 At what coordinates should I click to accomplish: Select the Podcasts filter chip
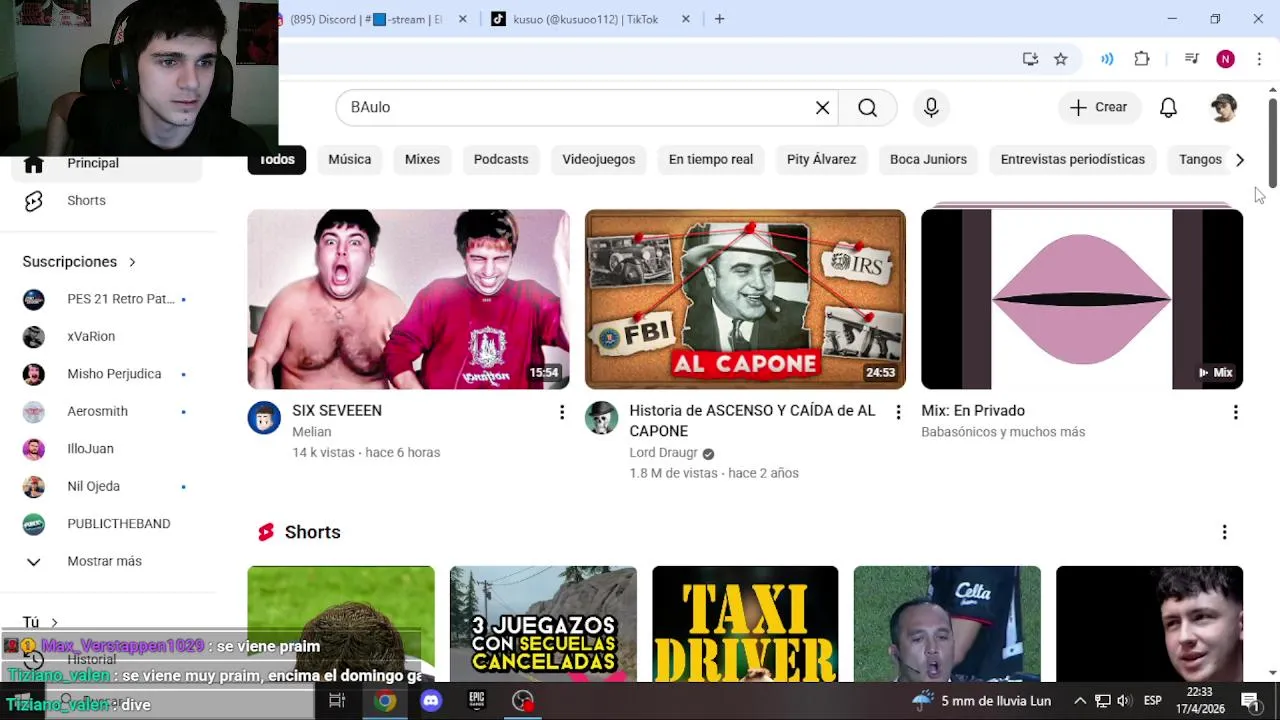pyautogui.click(x=501, y=160)
